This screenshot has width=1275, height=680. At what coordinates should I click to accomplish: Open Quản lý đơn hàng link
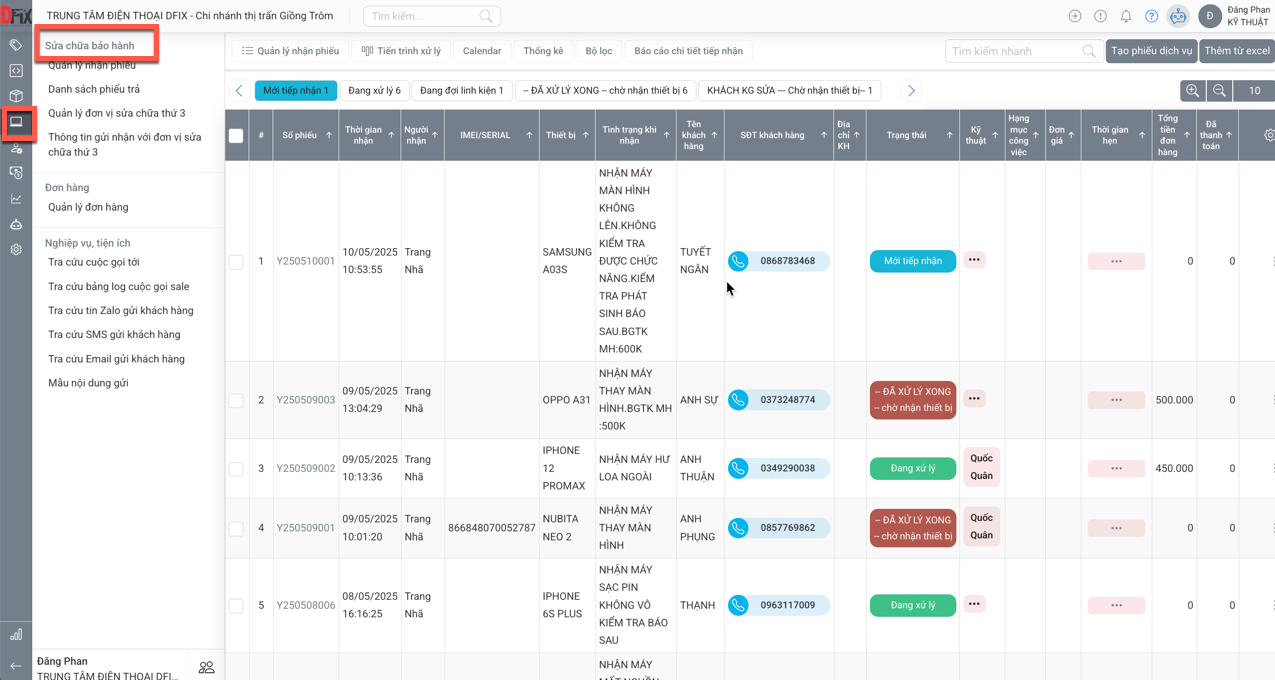coord(88,207)
